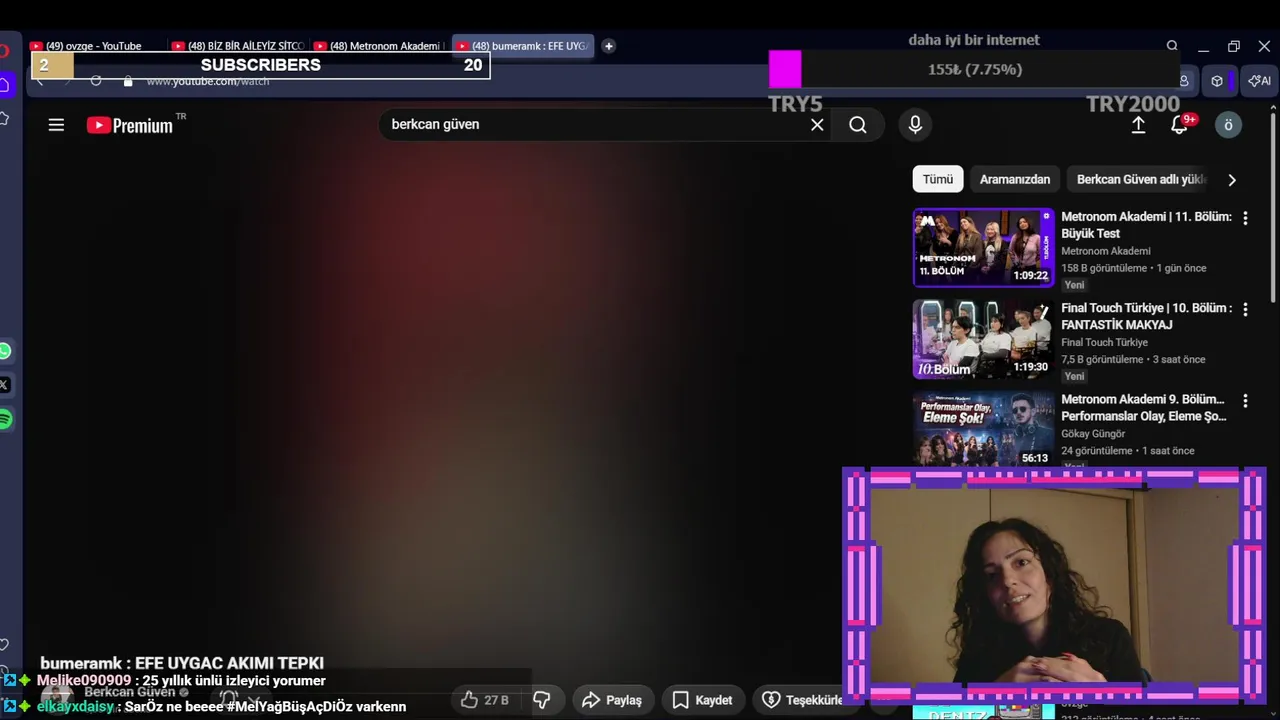Start voice search with microphone
1280x720 pixels.
pyautogui.click(x=914, y=124)
